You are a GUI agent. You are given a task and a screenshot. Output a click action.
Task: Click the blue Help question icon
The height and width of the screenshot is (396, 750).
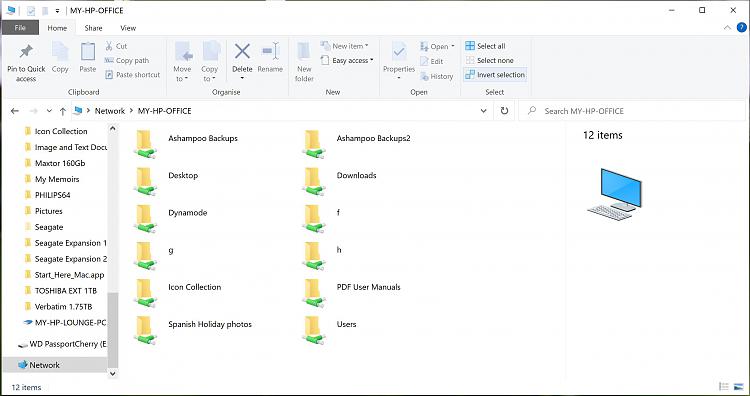pyautogui.click(x=741, y=28)
